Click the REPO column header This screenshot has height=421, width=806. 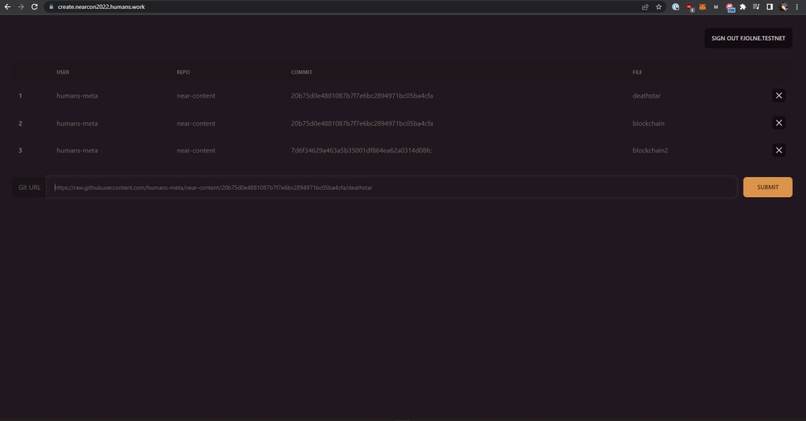[183, 72]
